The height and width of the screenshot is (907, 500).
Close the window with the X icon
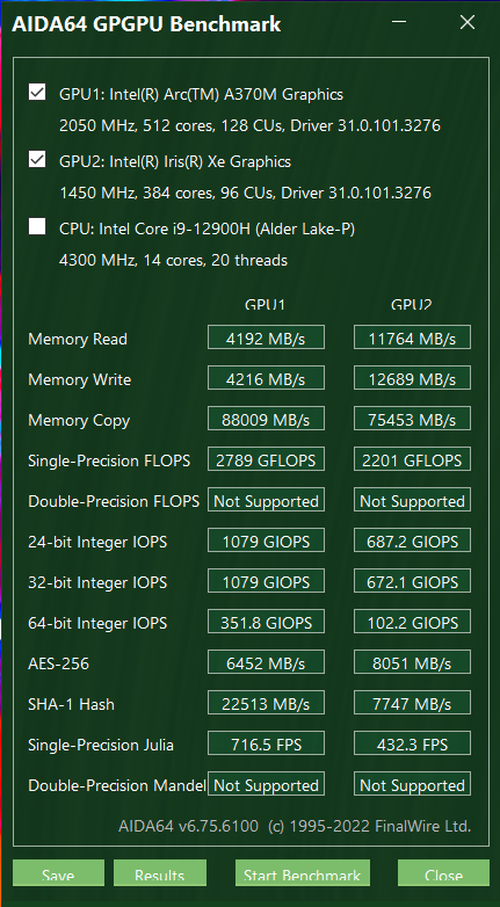pyautogui.click(x=467, y=23)
